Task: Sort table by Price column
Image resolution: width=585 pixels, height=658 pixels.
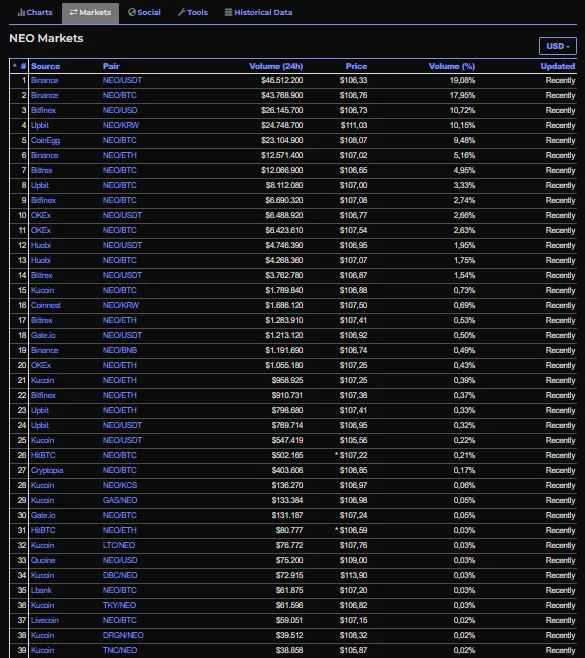Action: coord(356,66)
